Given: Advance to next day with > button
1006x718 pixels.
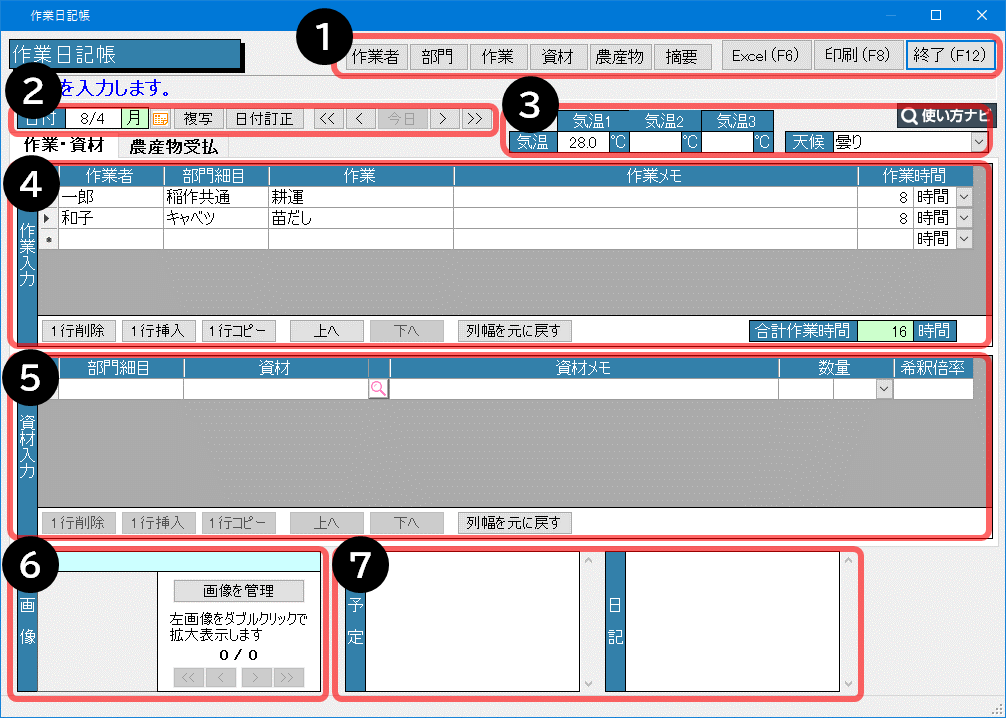Looking at the screenshot, I should click(x=442, y=119).
